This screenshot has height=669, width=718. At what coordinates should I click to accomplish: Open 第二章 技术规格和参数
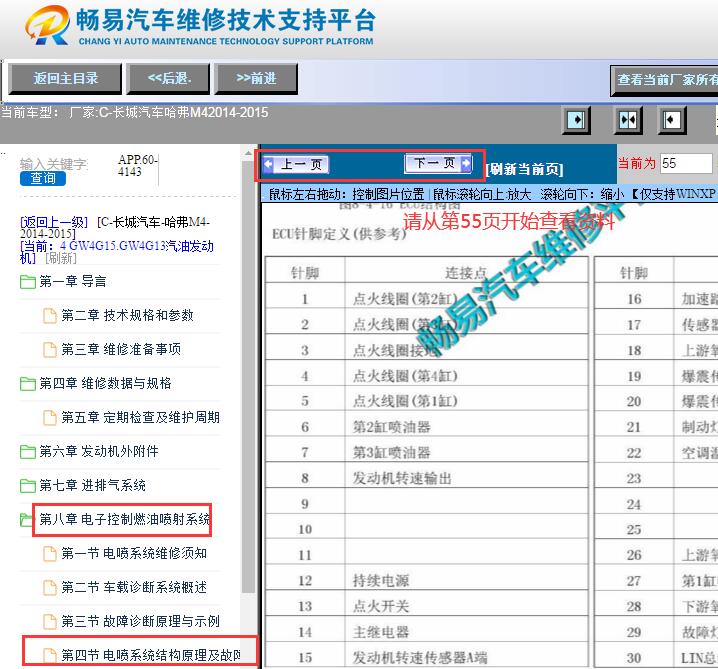(127, 315)
